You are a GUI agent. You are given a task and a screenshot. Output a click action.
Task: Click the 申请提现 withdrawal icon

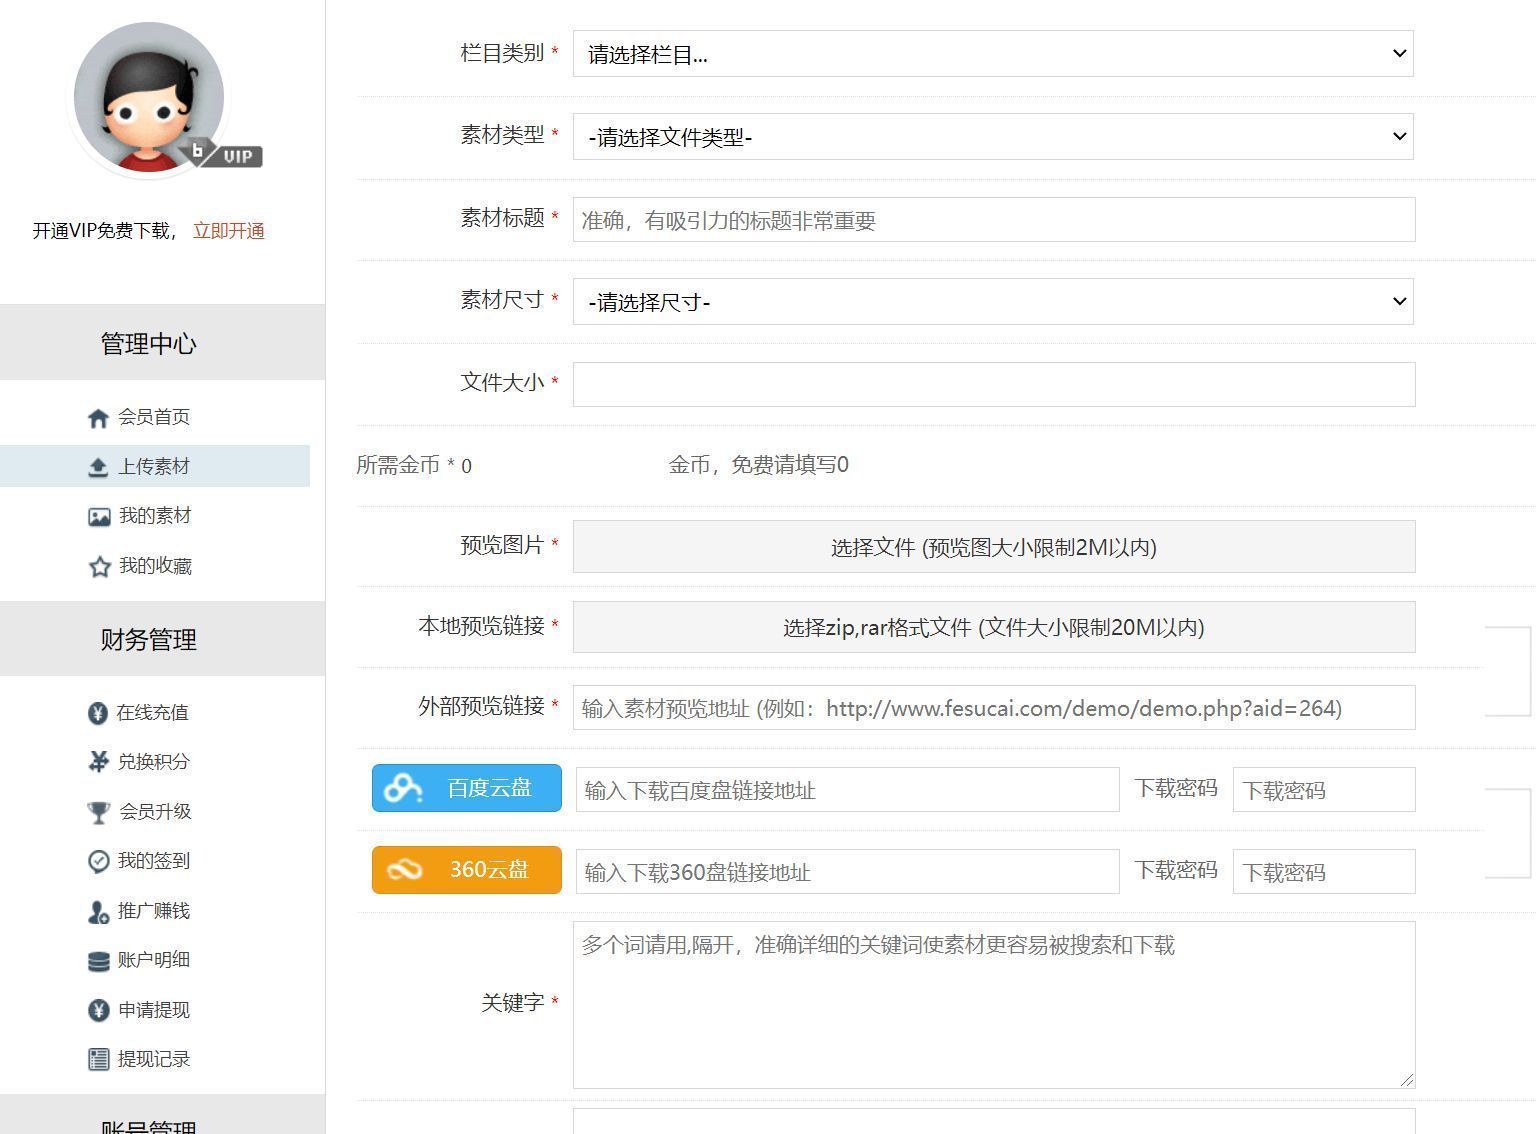tap(96, 1010)
